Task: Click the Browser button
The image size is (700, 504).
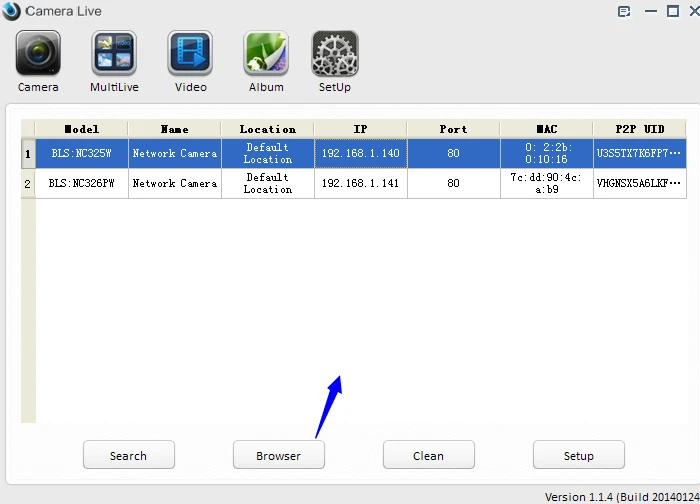Action: (279, 455)
